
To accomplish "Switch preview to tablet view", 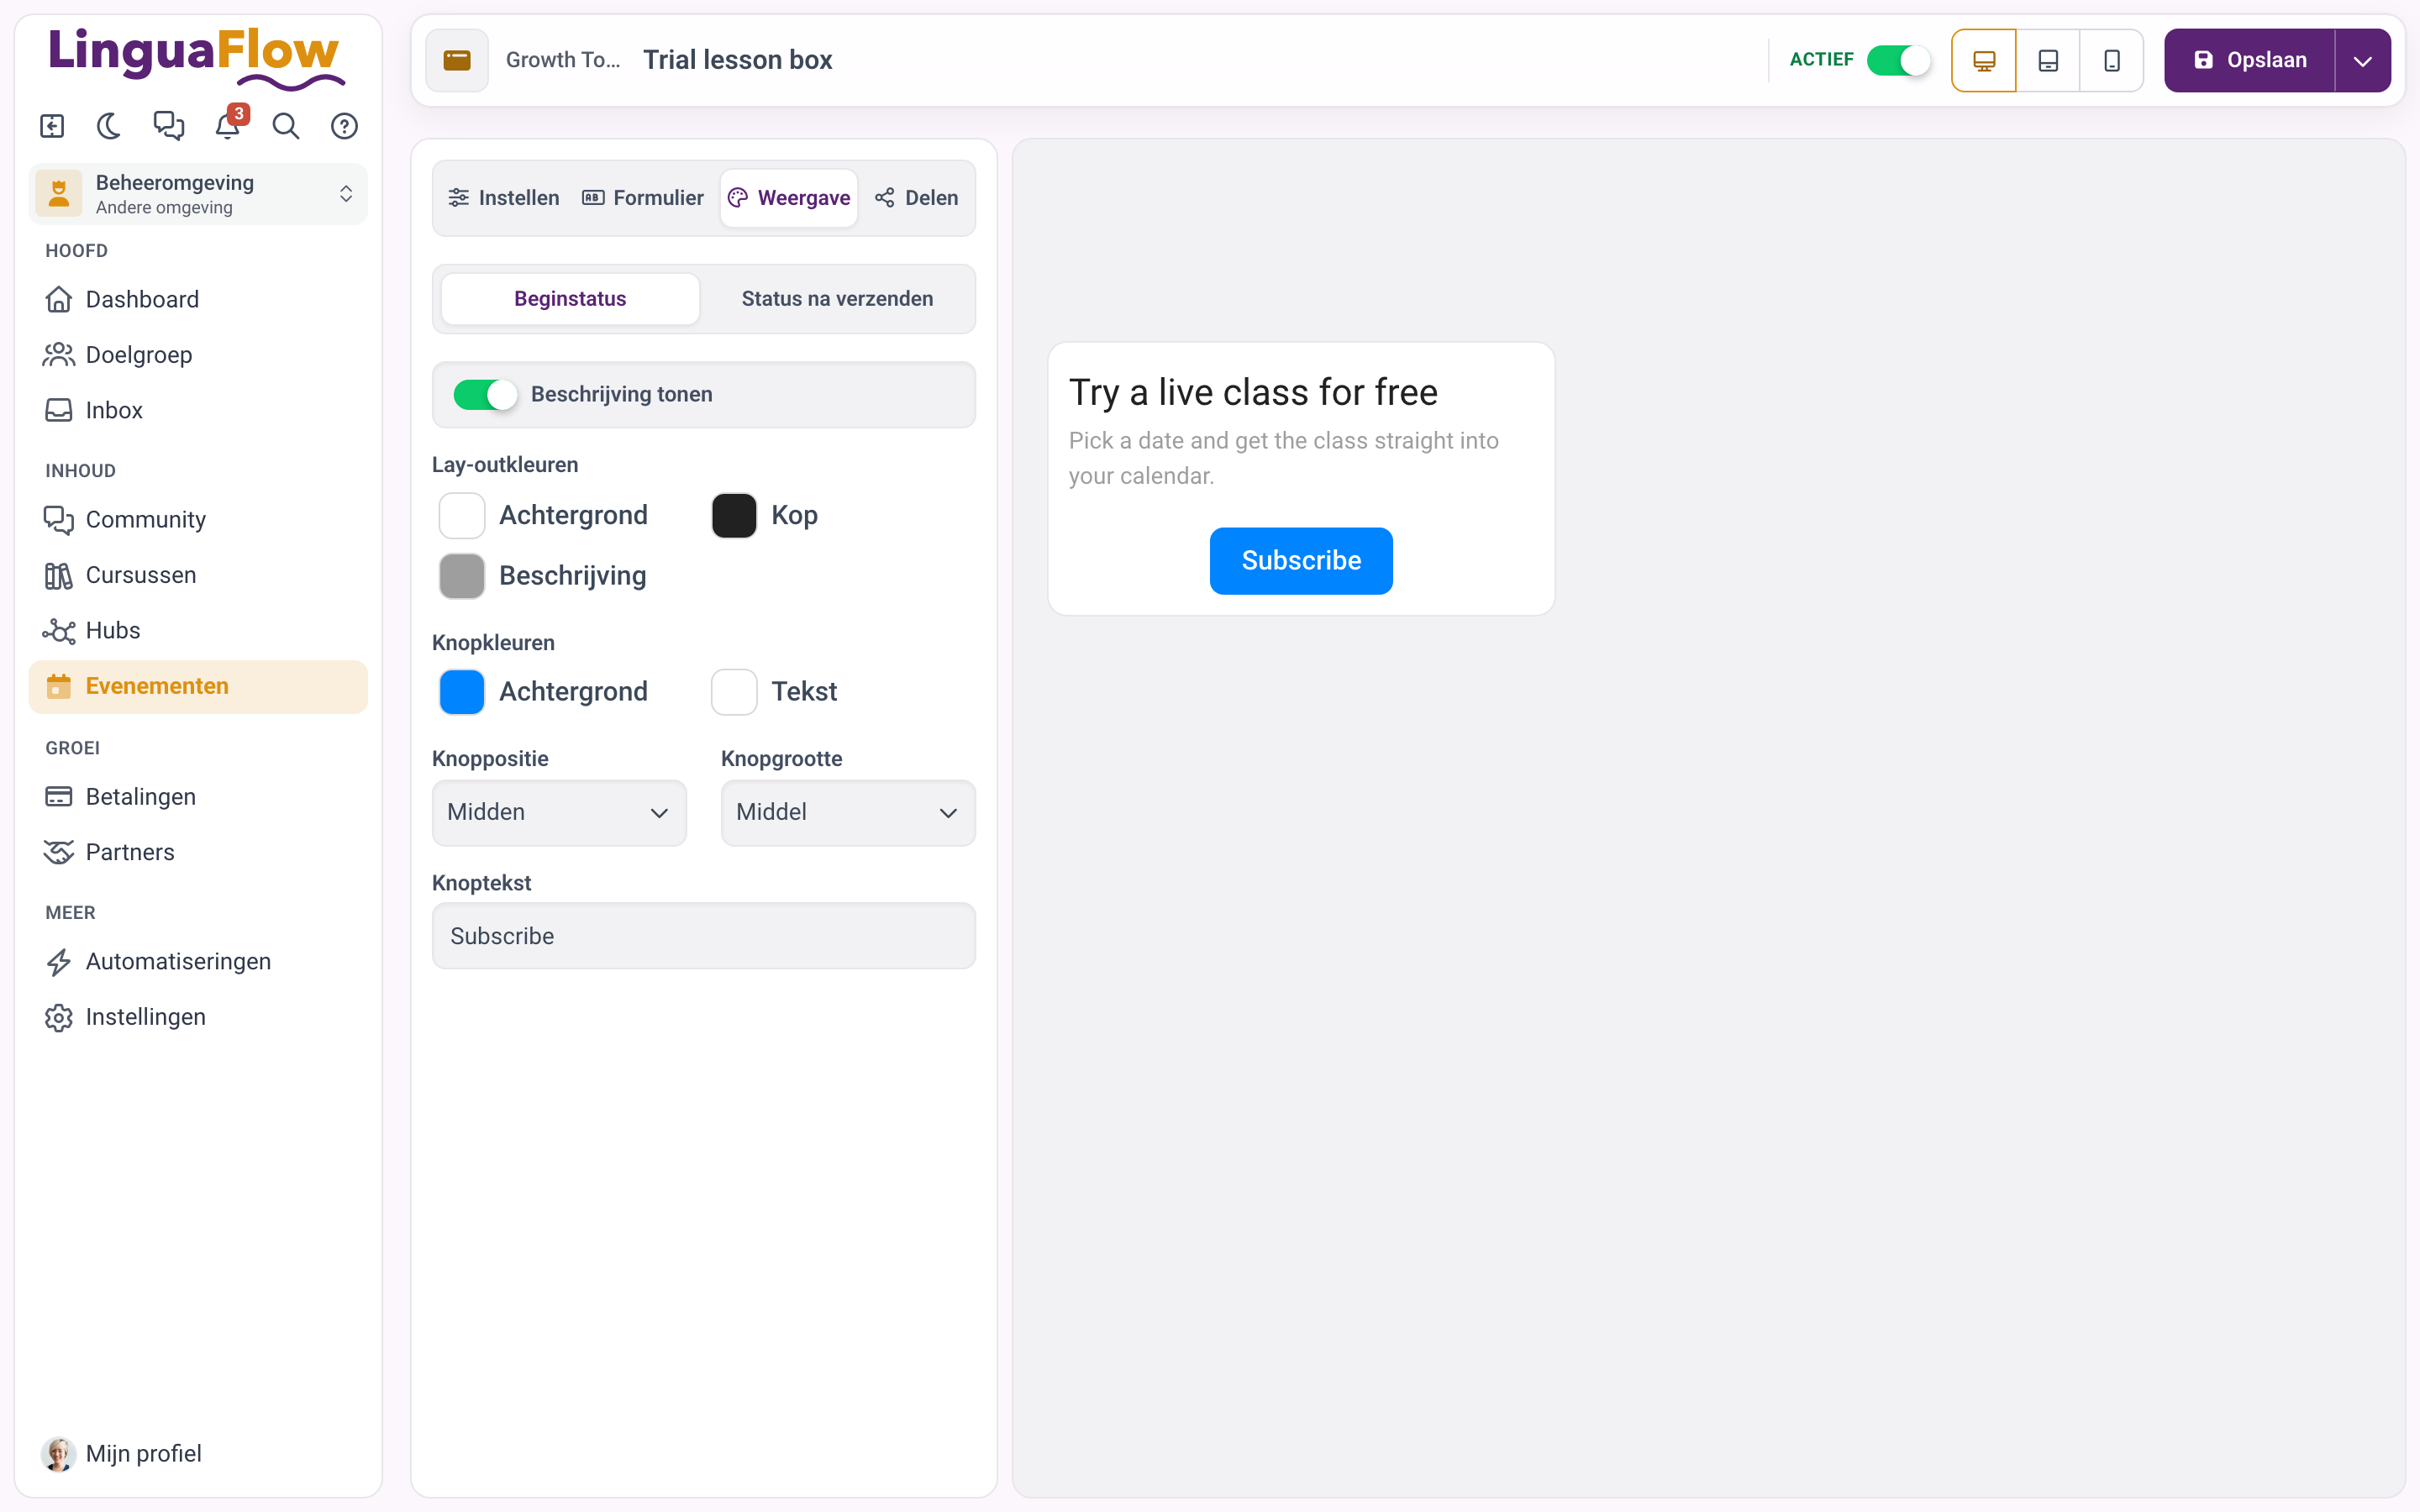I will pyautogui.click(x=2047, y=60).
